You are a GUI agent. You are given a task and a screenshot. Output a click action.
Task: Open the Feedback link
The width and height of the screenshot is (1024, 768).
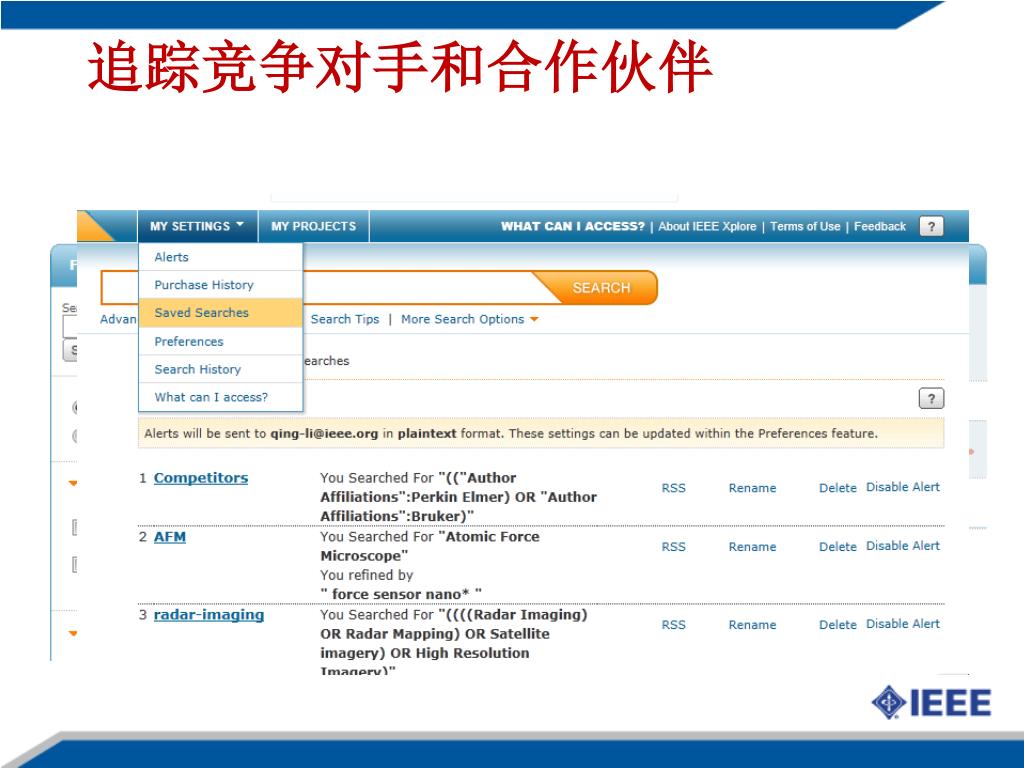(880, 226)
